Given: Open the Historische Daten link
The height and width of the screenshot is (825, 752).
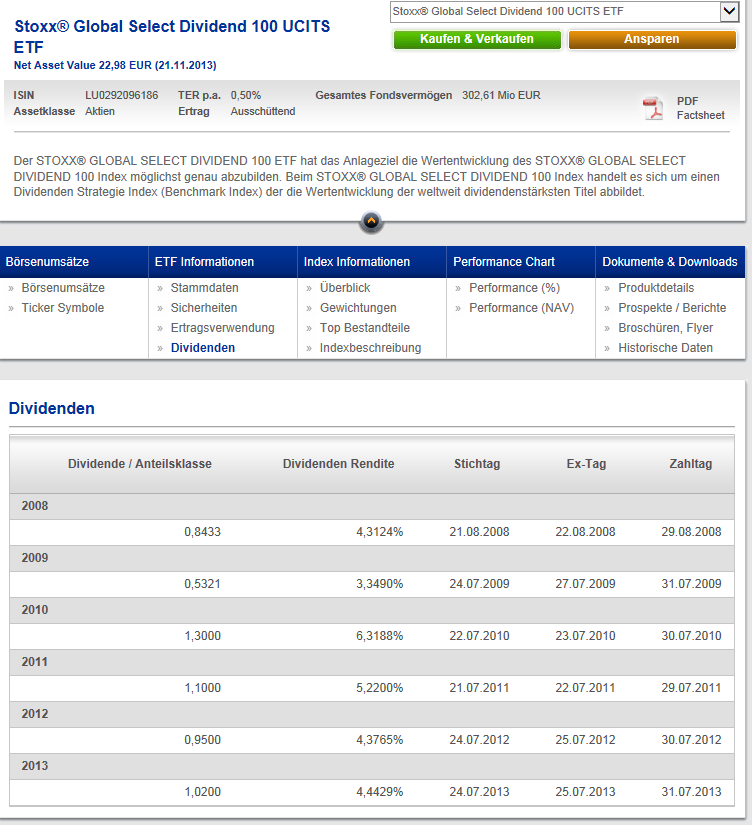Looking at the screenshot, I should 666,348.
